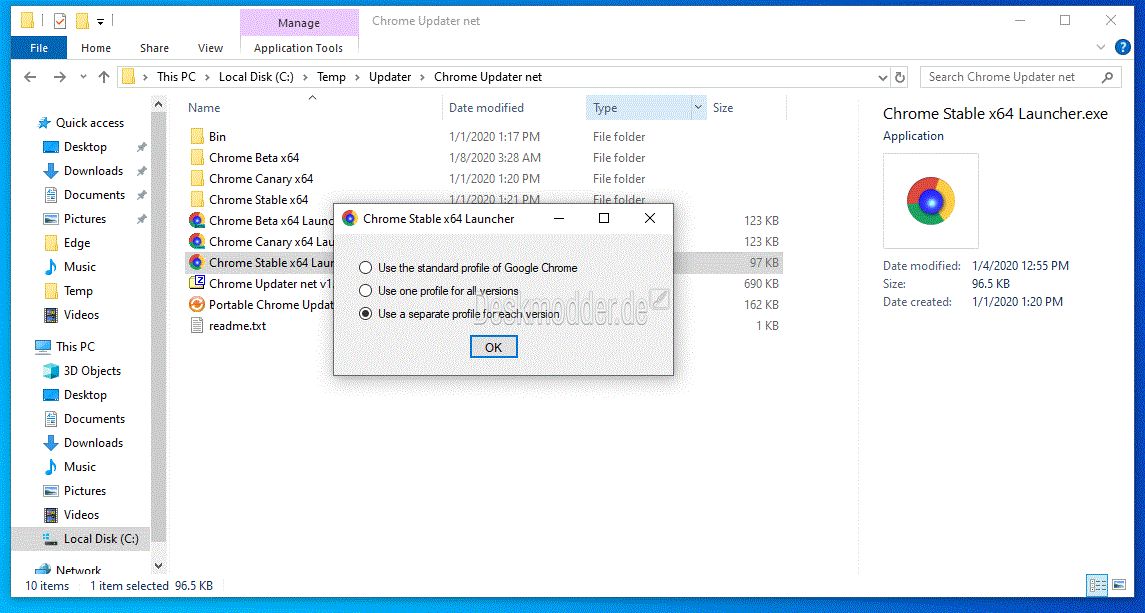Click the Quick access star icon
Image resolution: width=1145 pixels, height=613 pixels.
(x=44, y=123)
